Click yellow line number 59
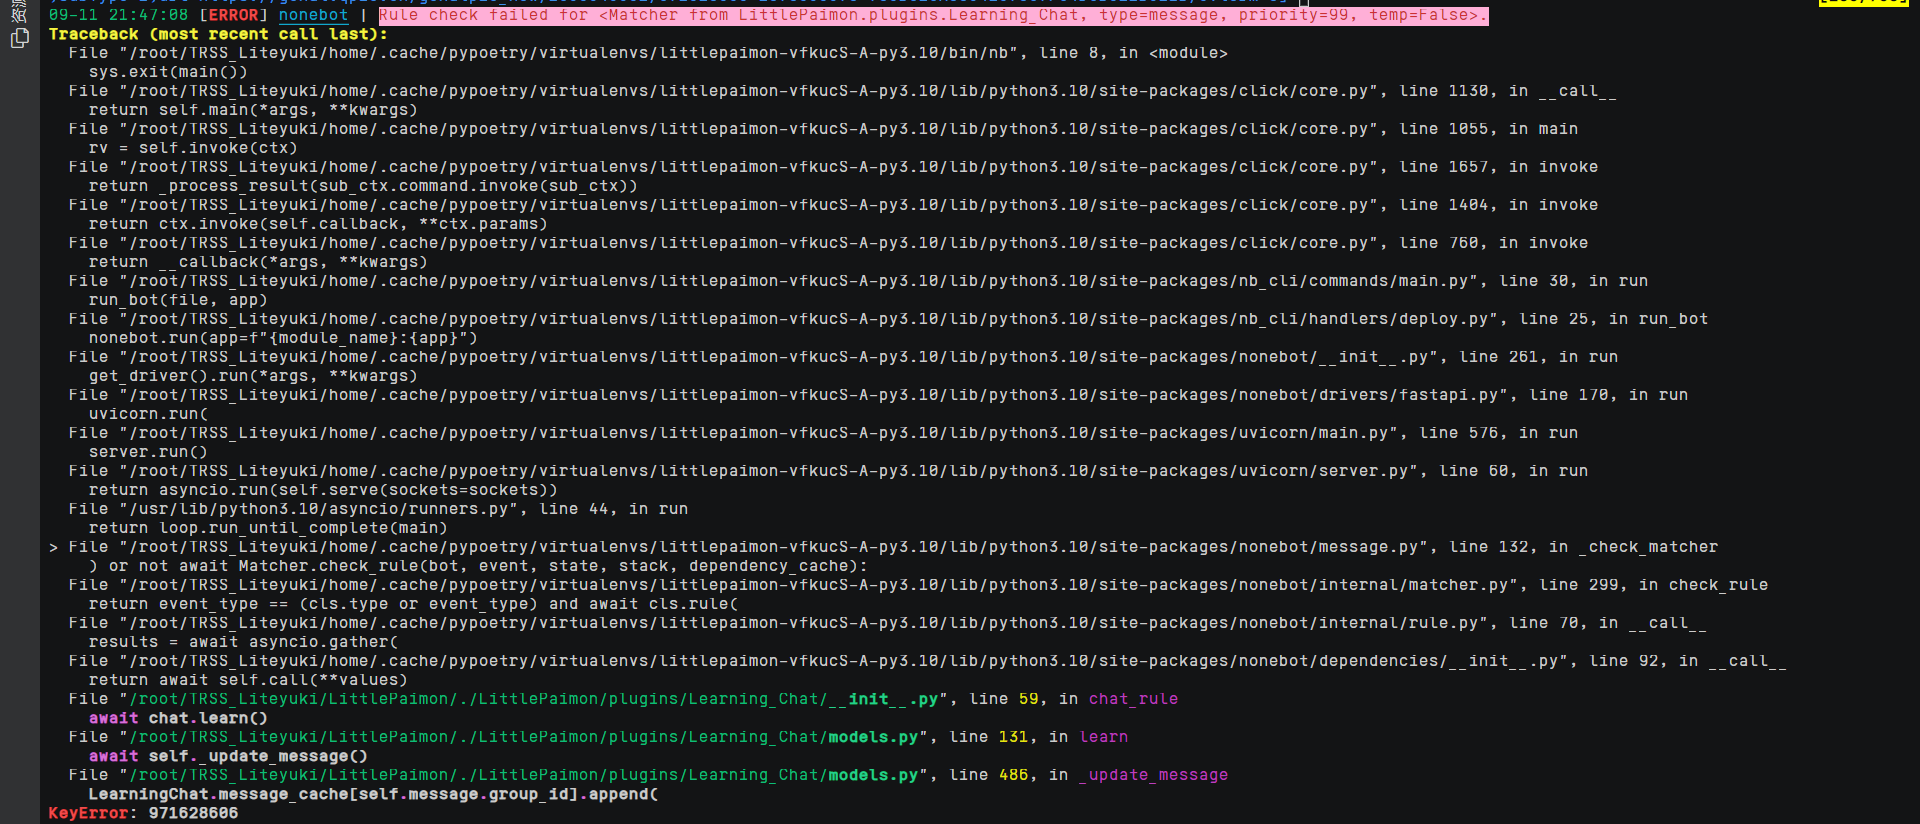Image resolution: width=1920 pixels, height=824 pixels. tap(1028, 699)
